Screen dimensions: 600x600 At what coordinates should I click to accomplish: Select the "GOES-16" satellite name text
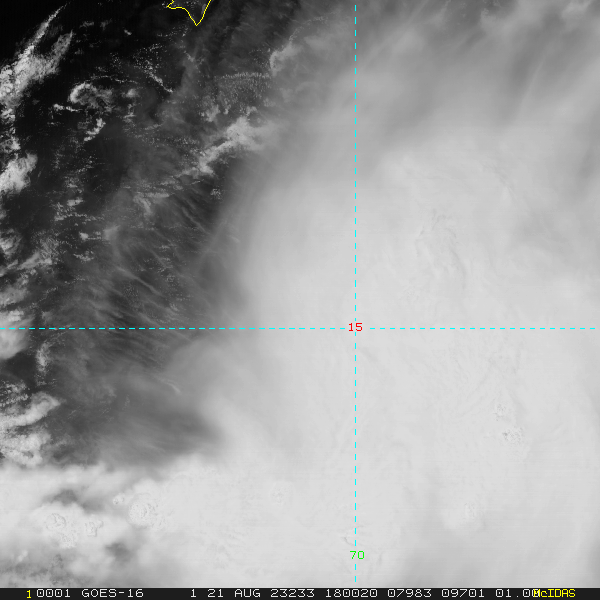point(112,593)
